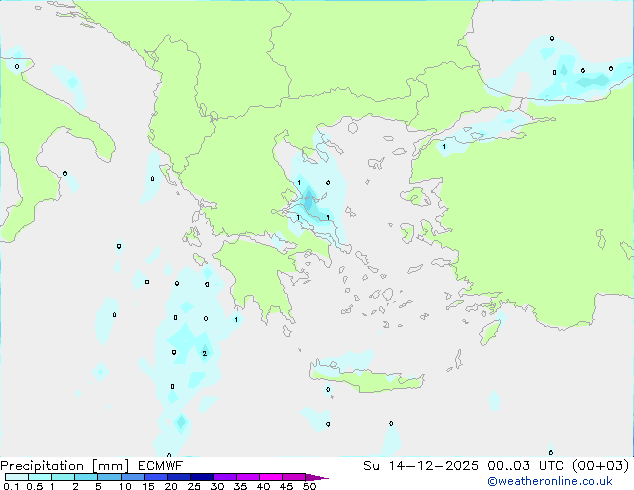This screenshot has height=490, width=634.
Task: Click the '2' precipitation value on the map
Action: coord(205,353)
